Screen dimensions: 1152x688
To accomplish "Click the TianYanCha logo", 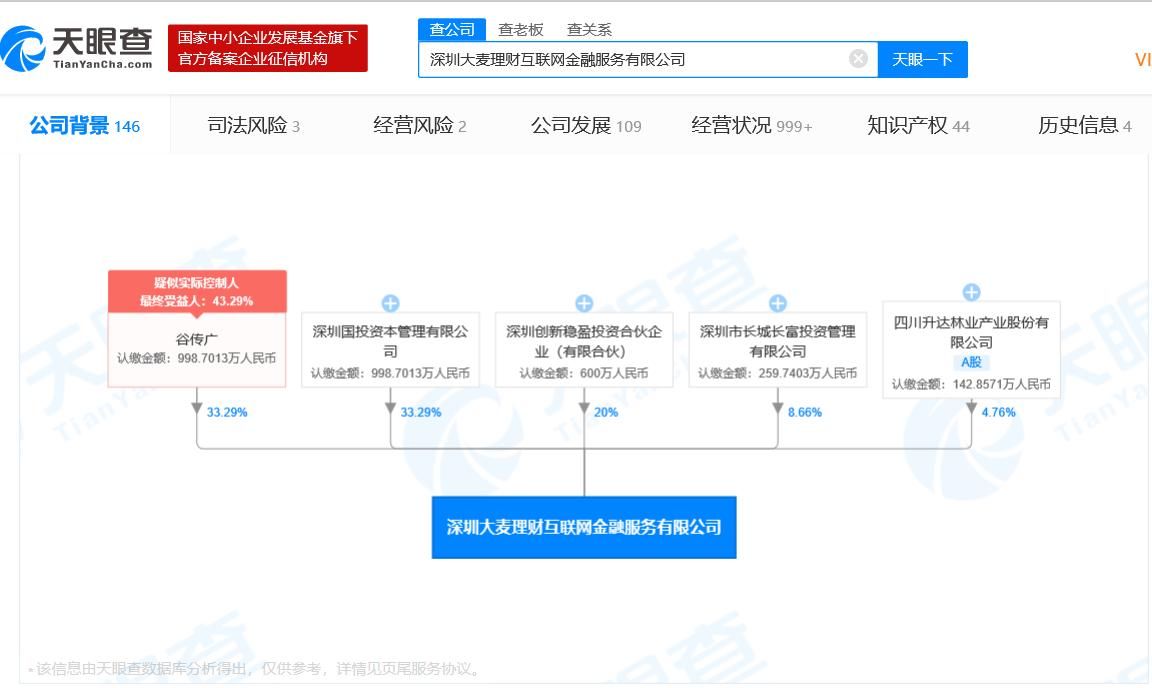I will pyautogui.click(x=76, y=49).
